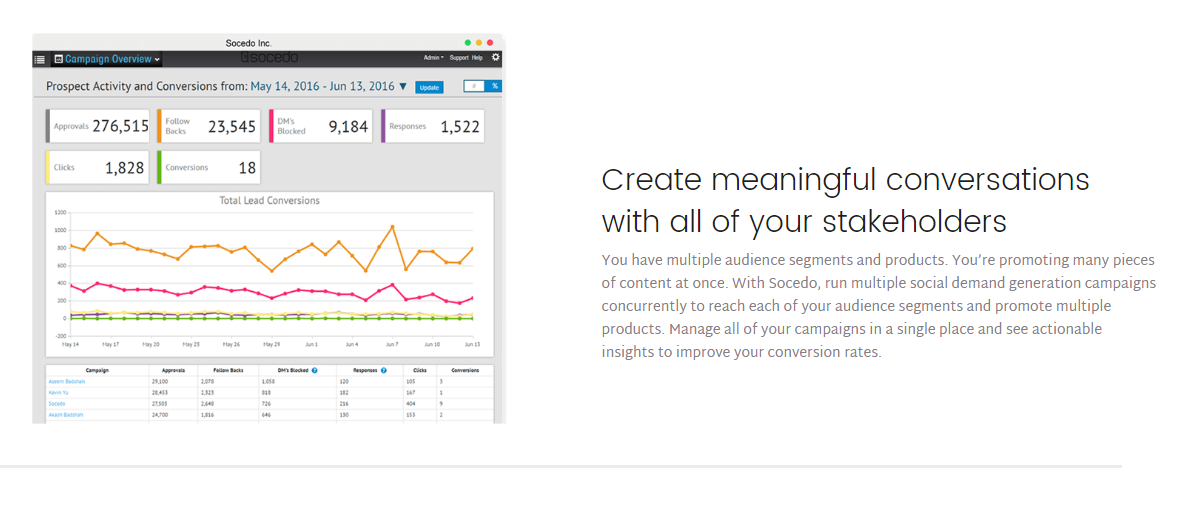Click the Campaign Overview chart icon
This screenshot has width=1177, height=509.
tap(58, 59)
